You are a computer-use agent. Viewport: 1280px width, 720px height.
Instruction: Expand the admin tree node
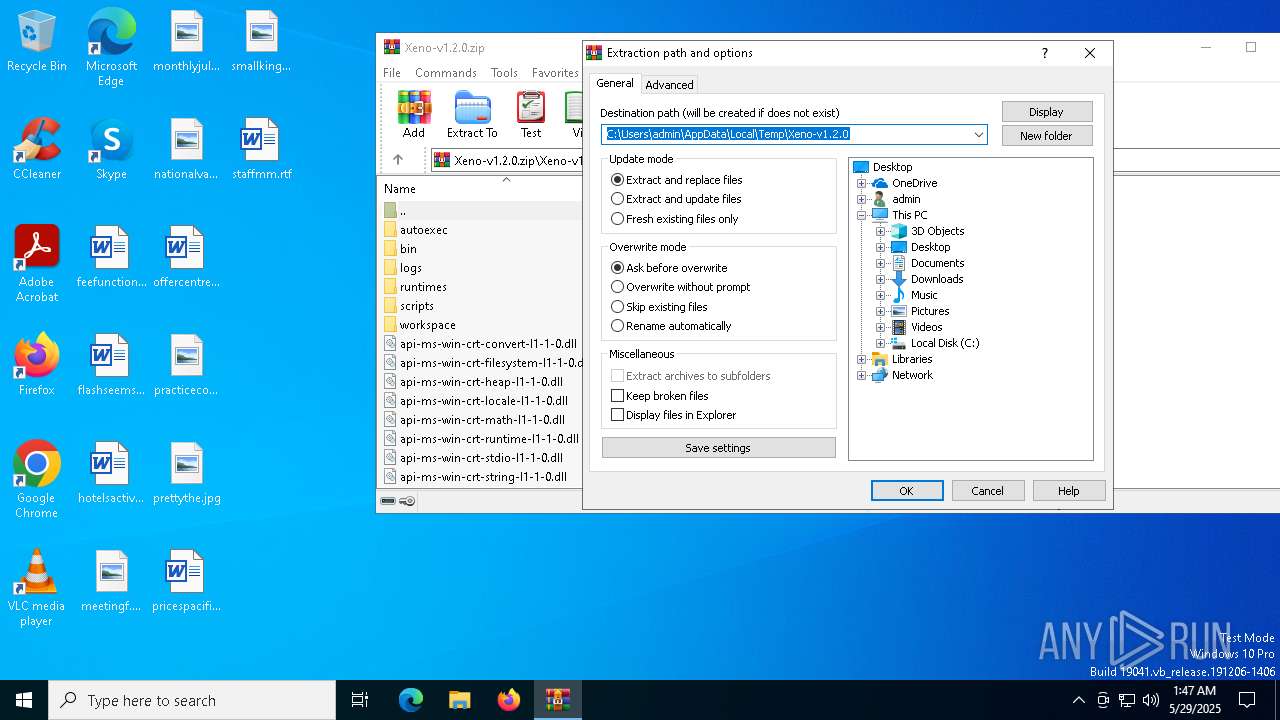pos(861,200)
